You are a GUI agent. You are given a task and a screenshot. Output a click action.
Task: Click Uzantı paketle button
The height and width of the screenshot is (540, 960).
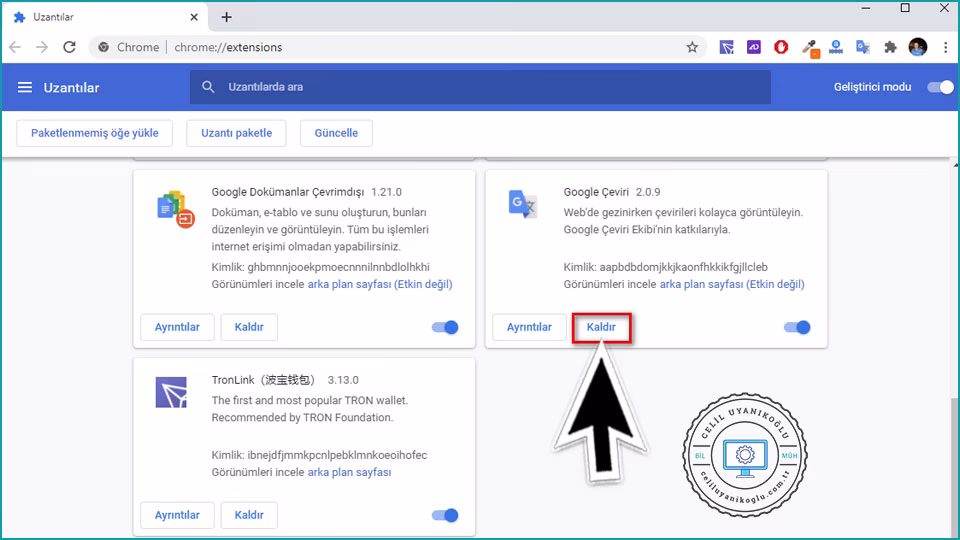[236, 133]
